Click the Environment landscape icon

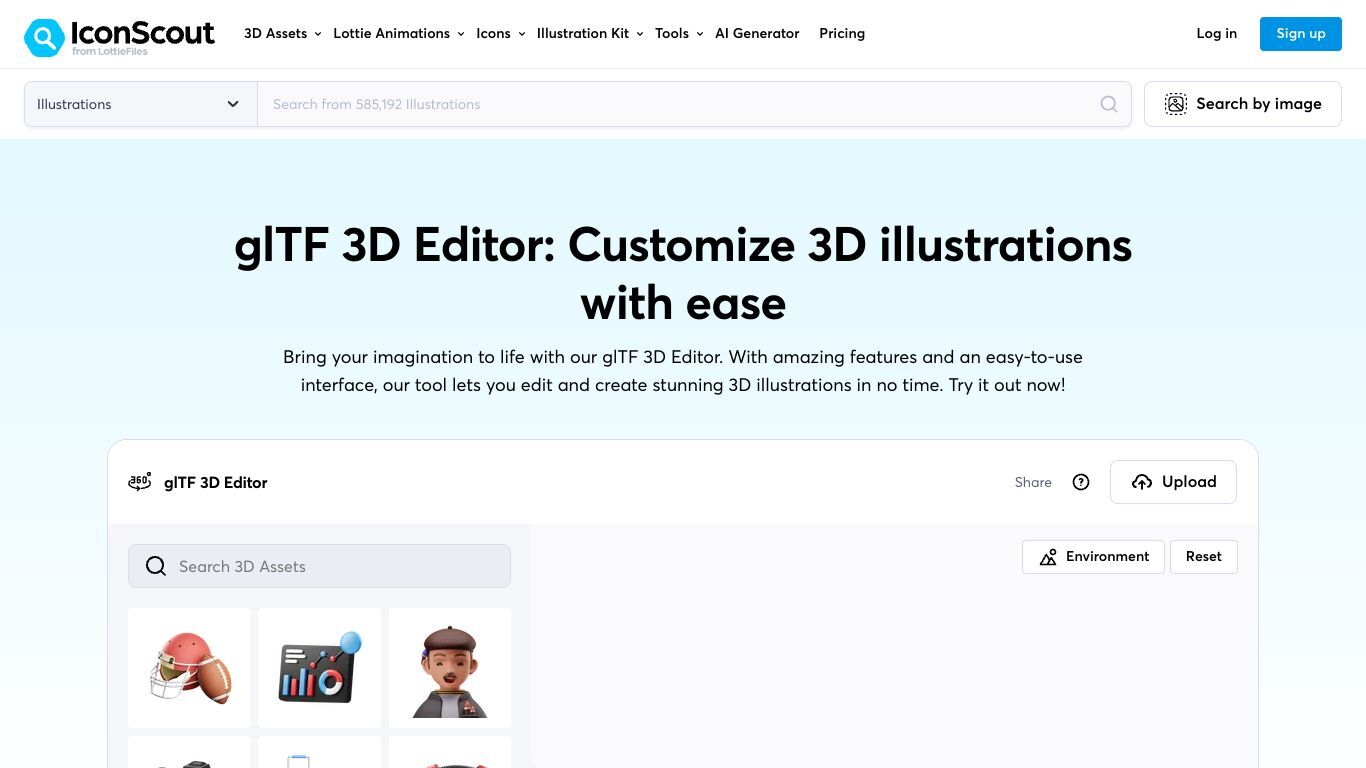click(x=1048, y=557)
